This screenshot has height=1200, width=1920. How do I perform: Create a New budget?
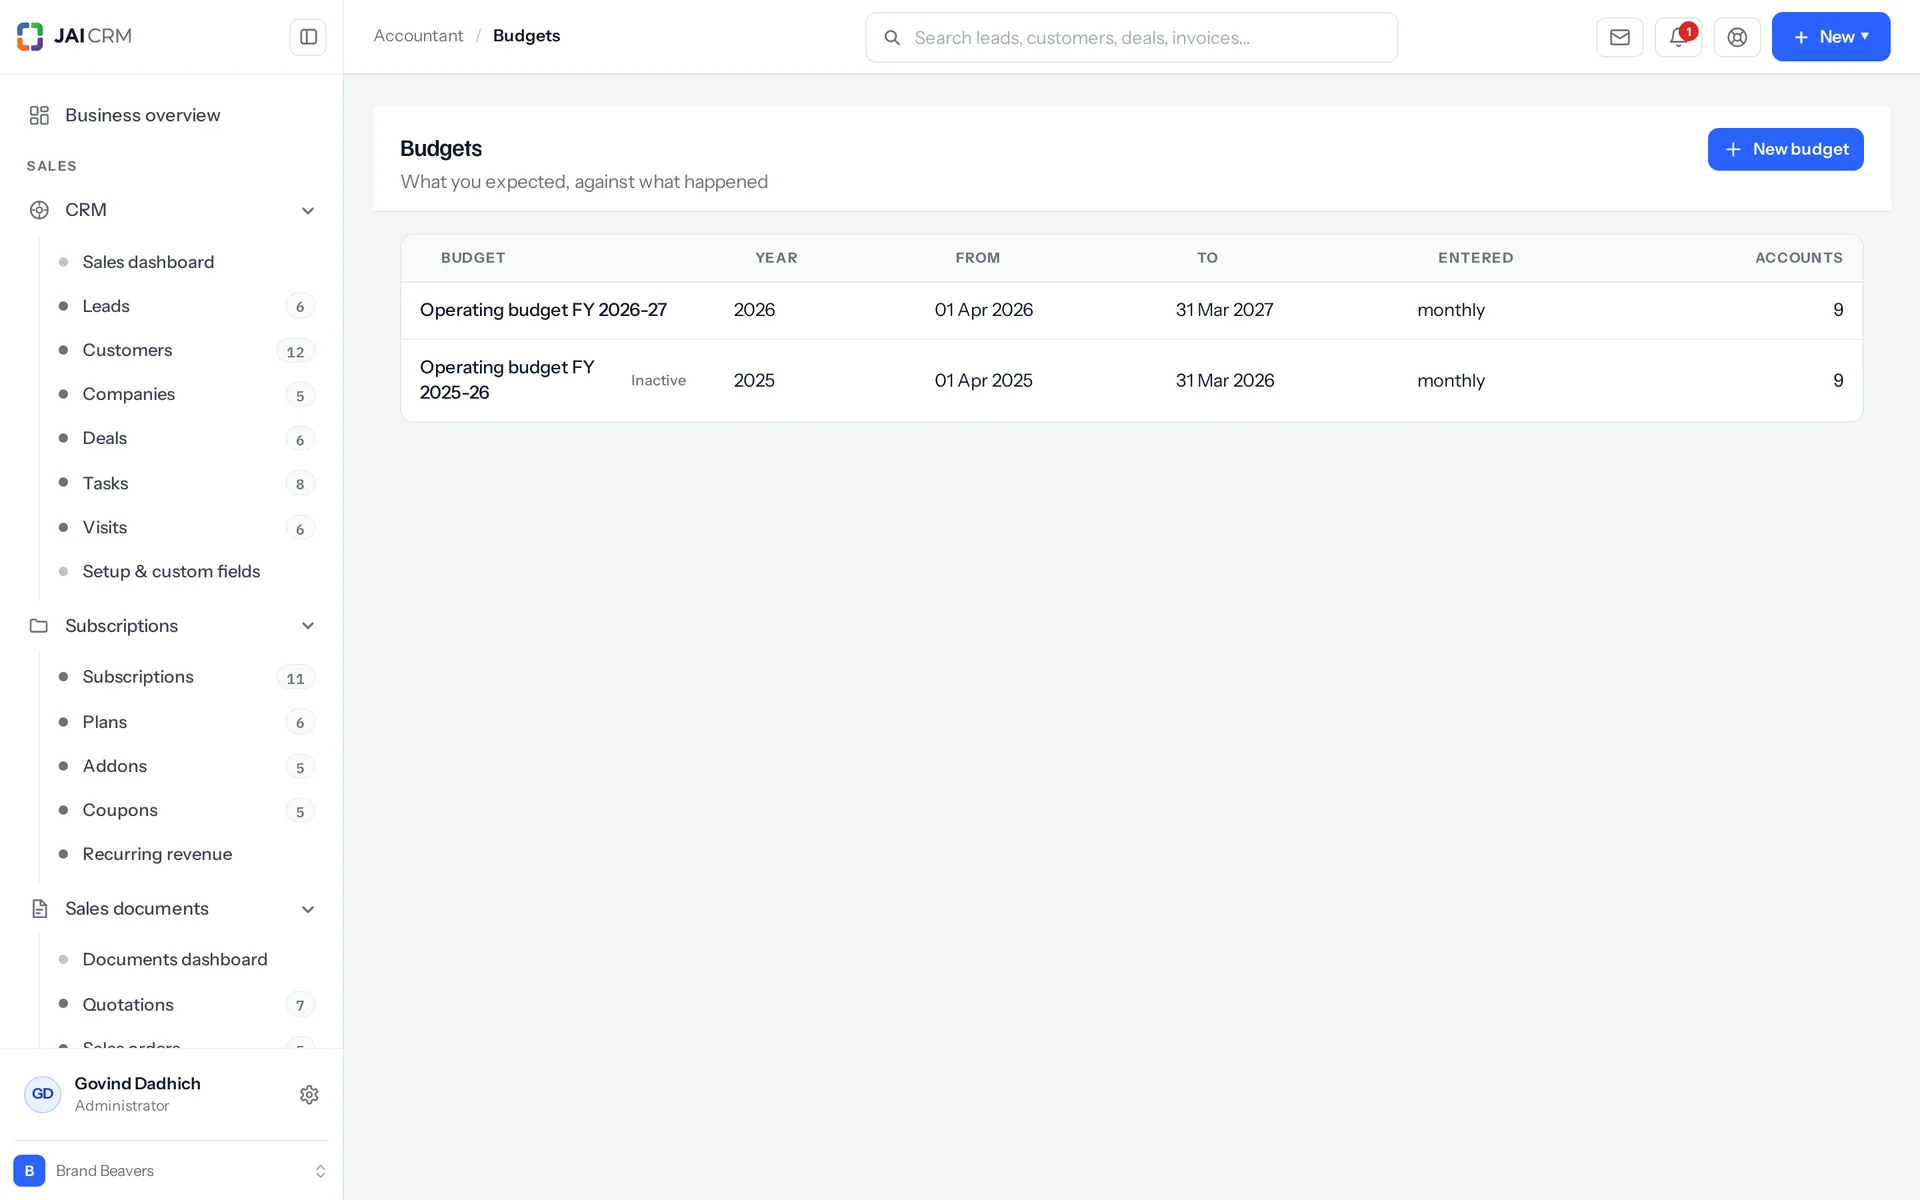tap(1785, 149)
